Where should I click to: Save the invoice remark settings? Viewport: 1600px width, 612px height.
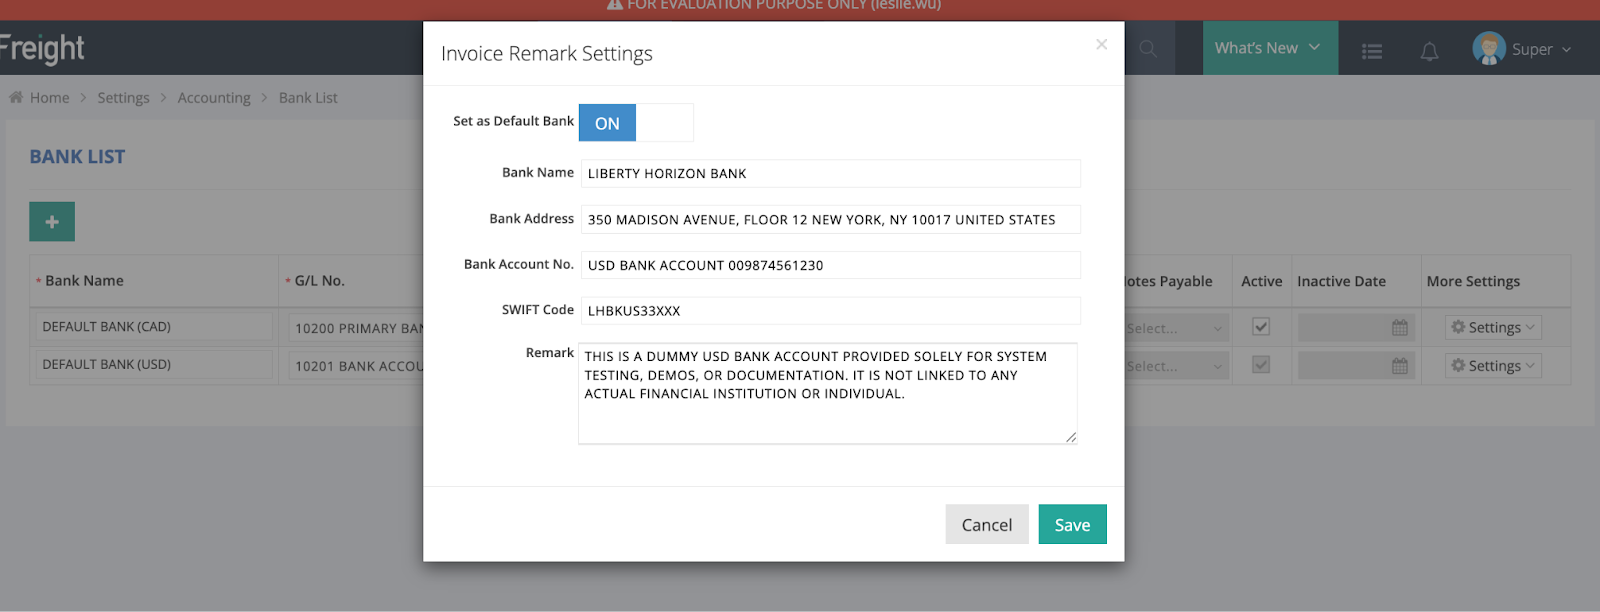(x=1072, y=525)
